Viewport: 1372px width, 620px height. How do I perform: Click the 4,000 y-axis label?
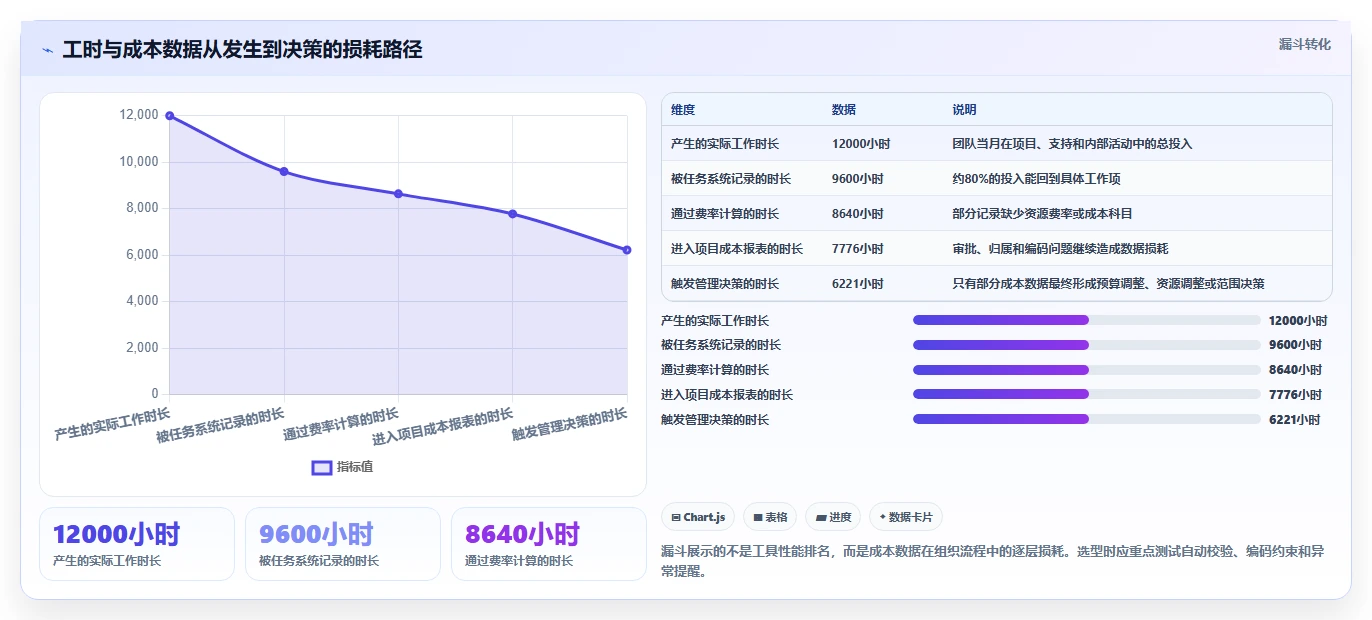[142, 301]
